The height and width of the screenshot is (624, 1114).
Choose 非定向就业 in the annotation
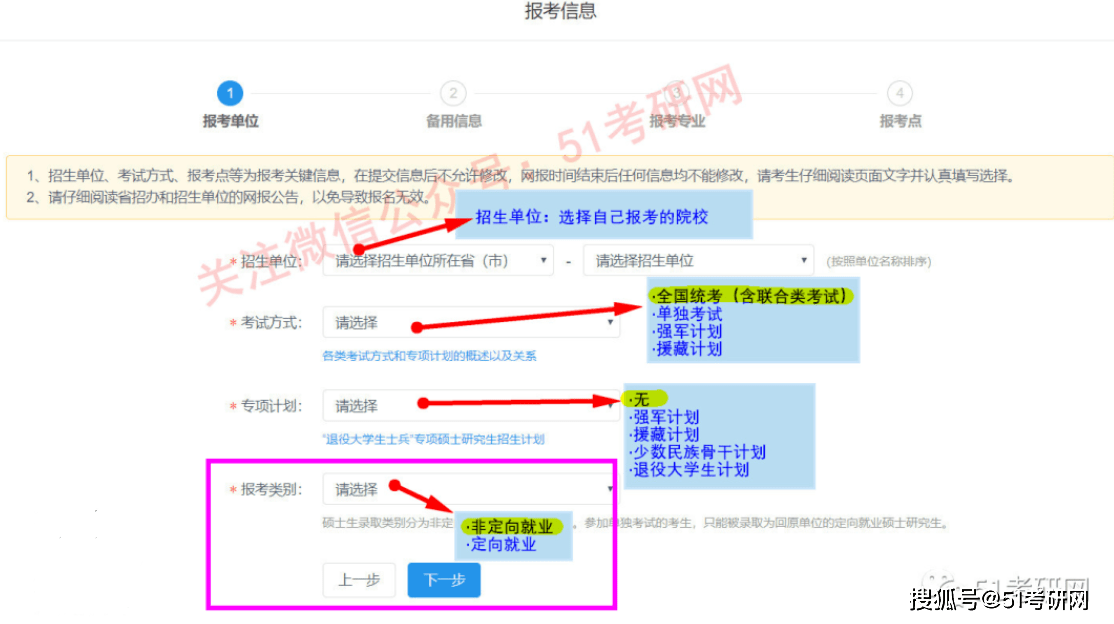[511, 527]
